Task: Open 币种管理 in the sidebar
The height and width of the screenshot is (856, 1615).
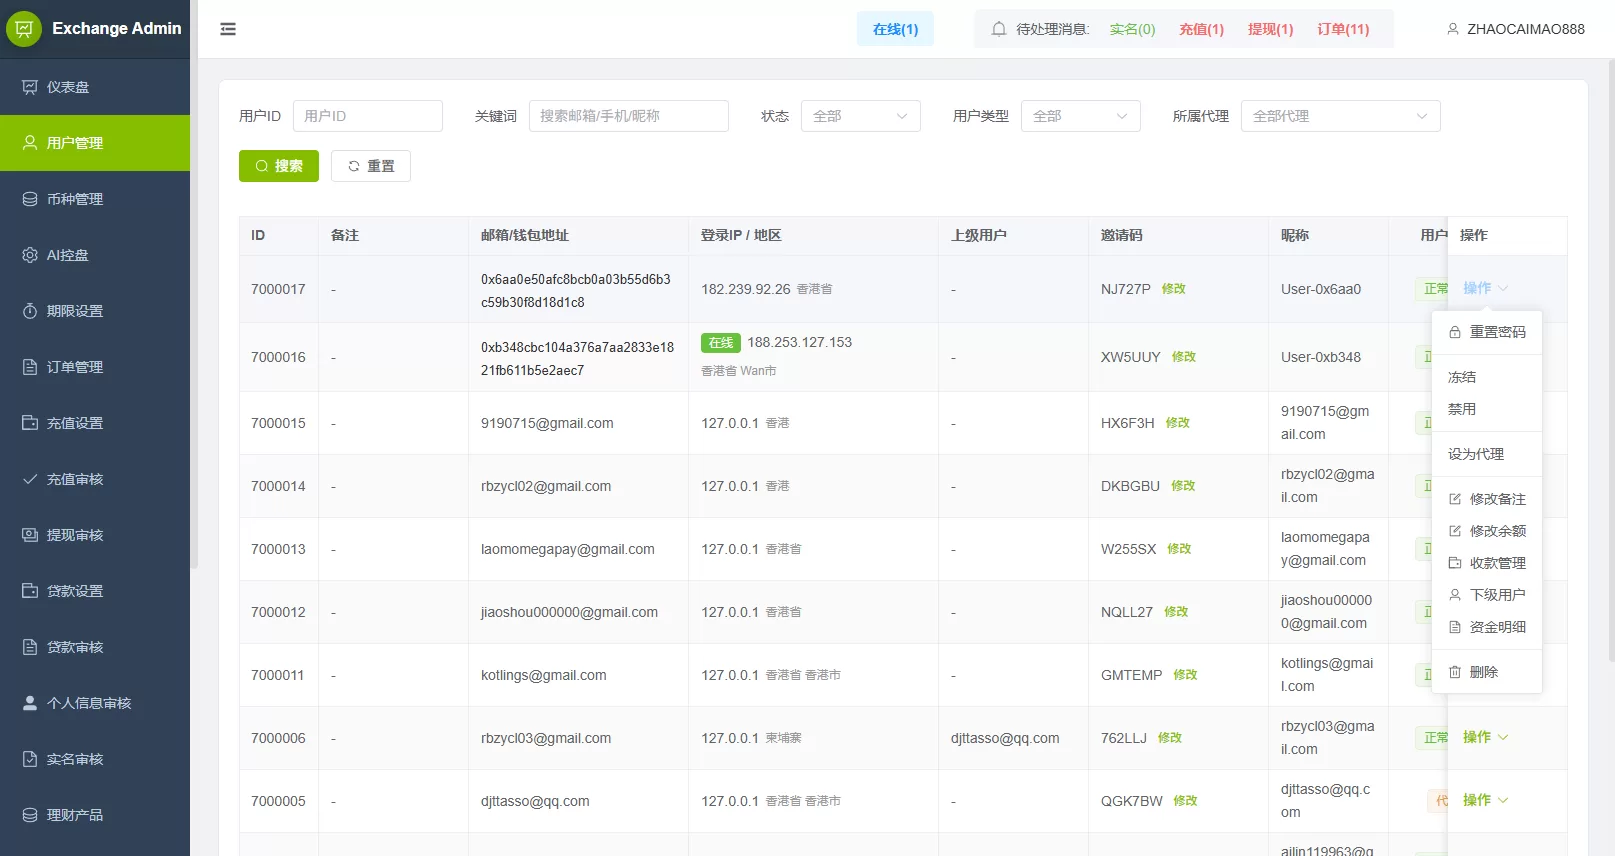Action: click(75, 199)
